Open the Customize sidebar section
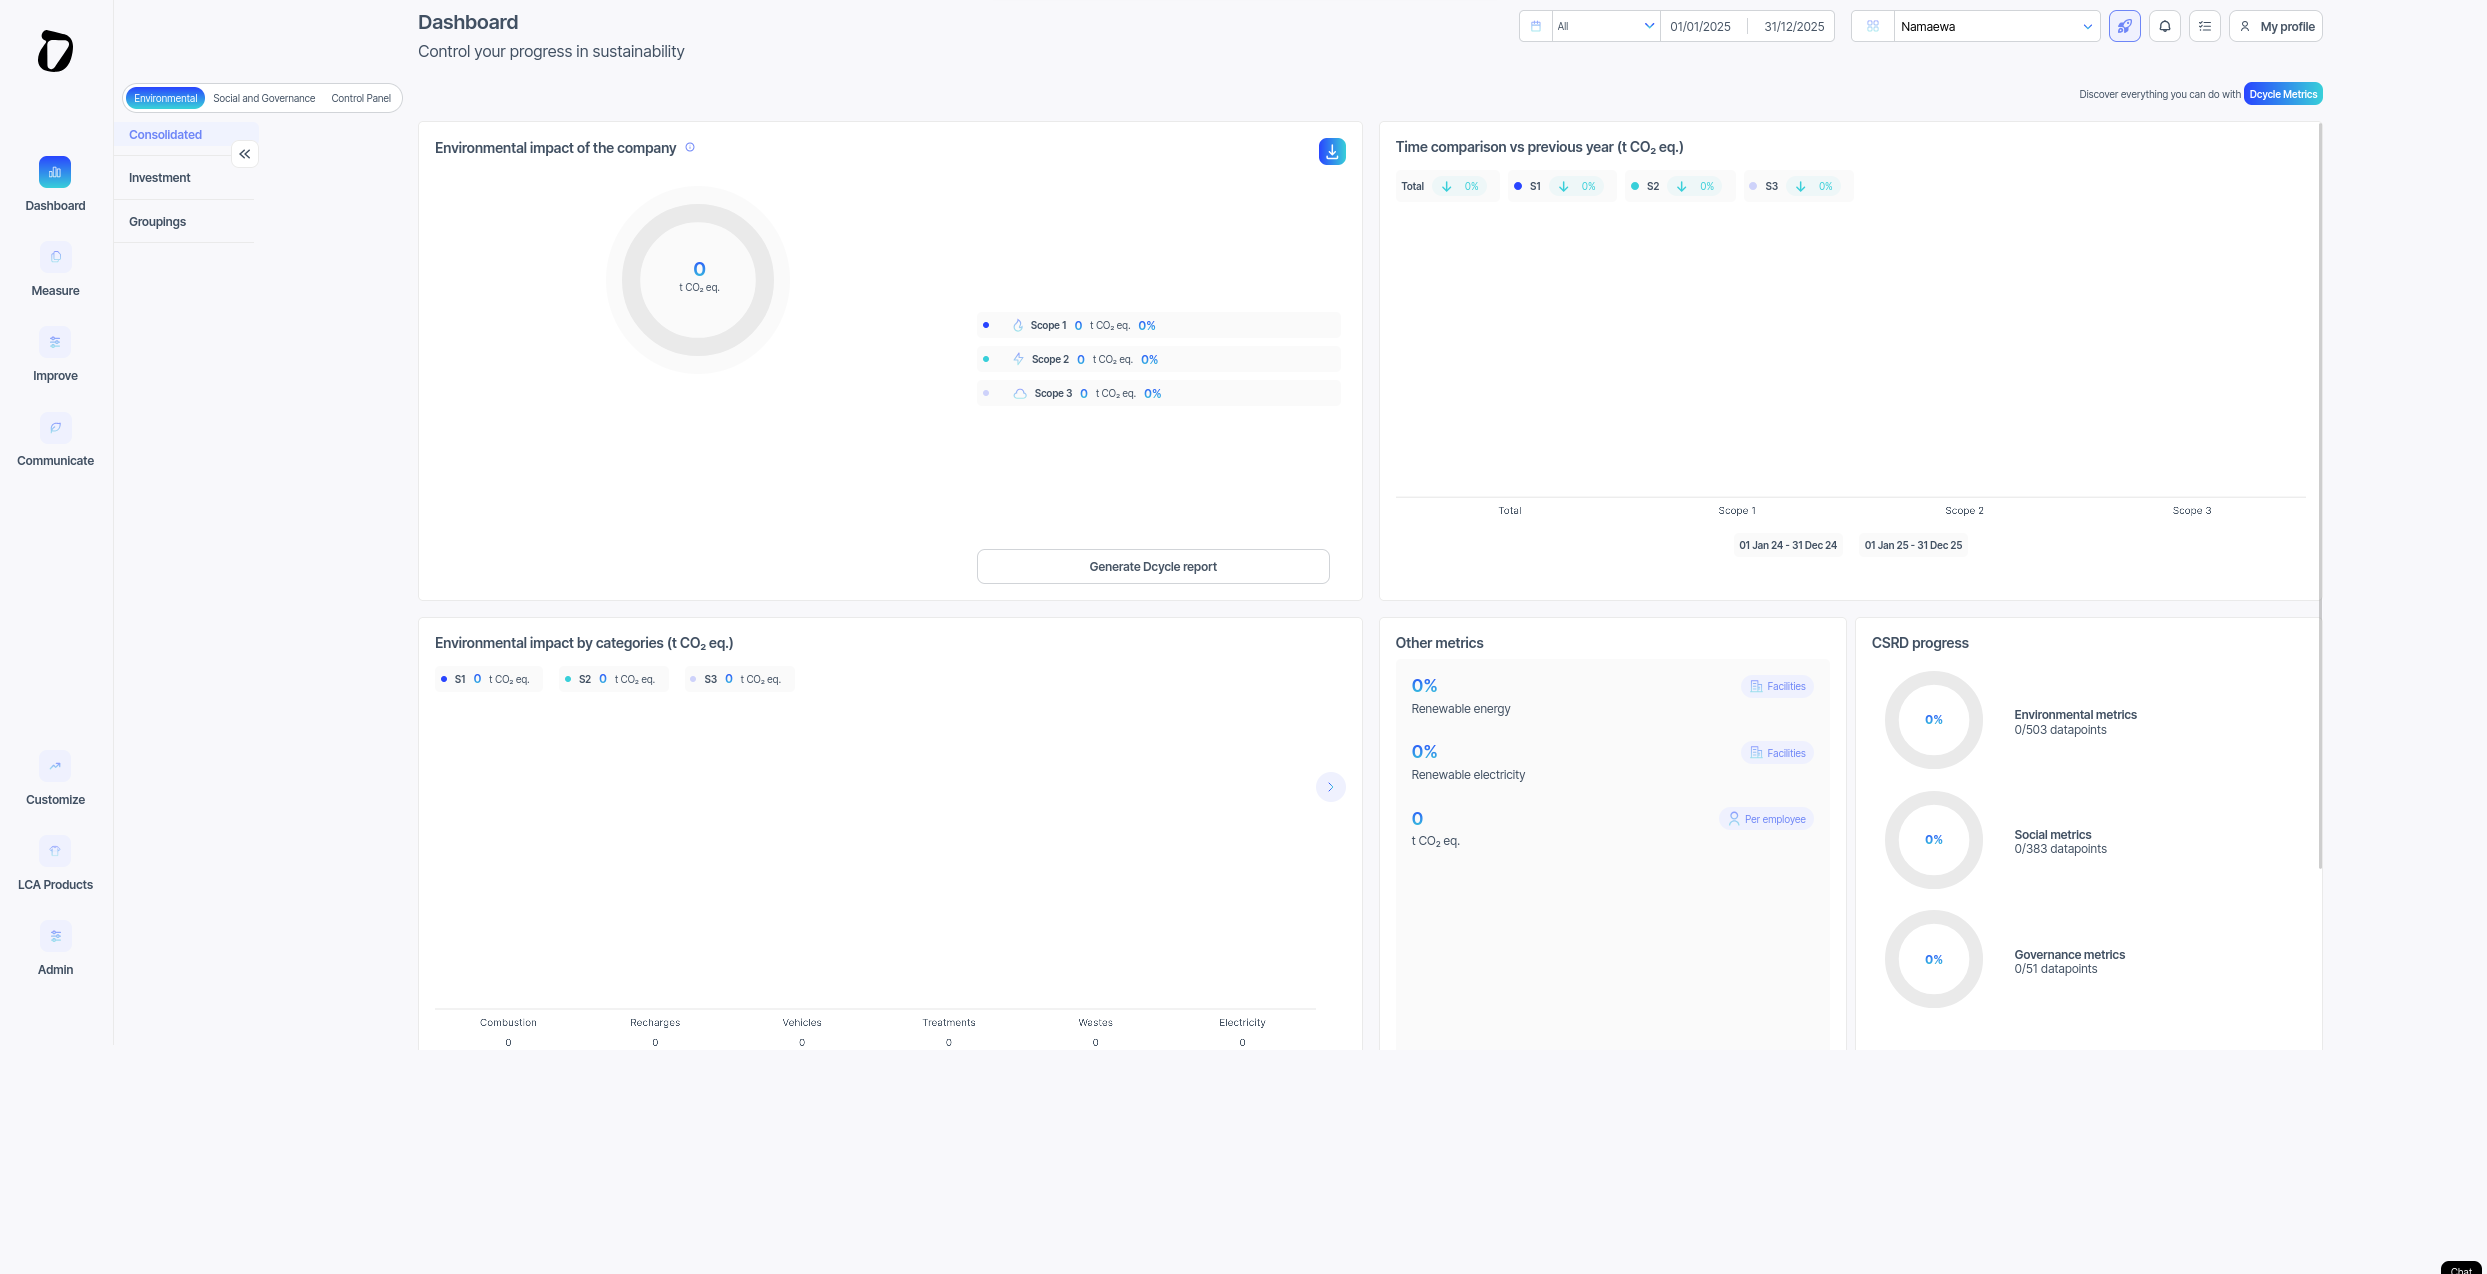 pyautogui.click(x=55, y=781)
